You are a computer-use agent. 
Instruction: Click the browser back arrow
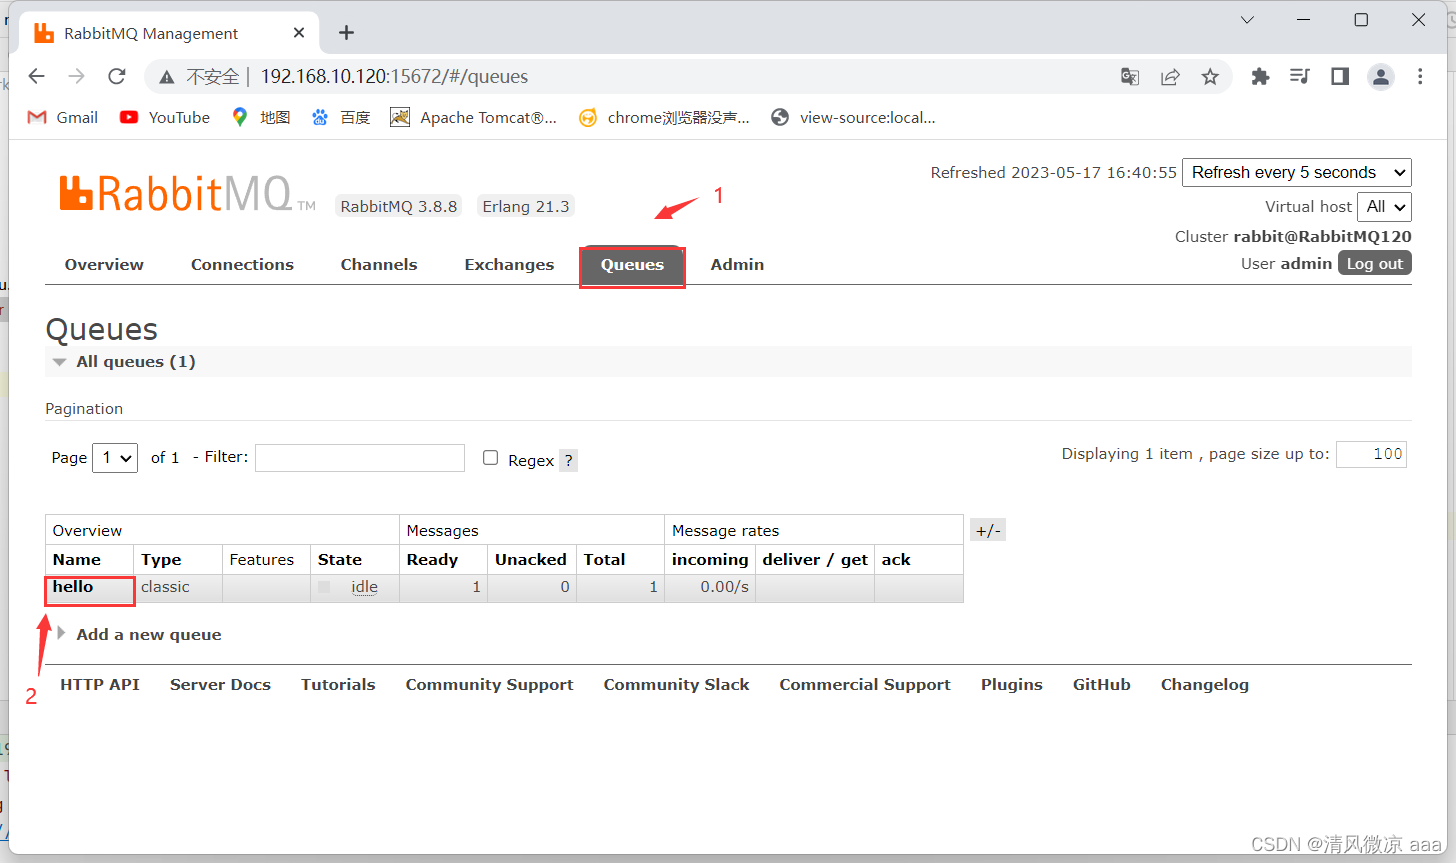(37, 76)
